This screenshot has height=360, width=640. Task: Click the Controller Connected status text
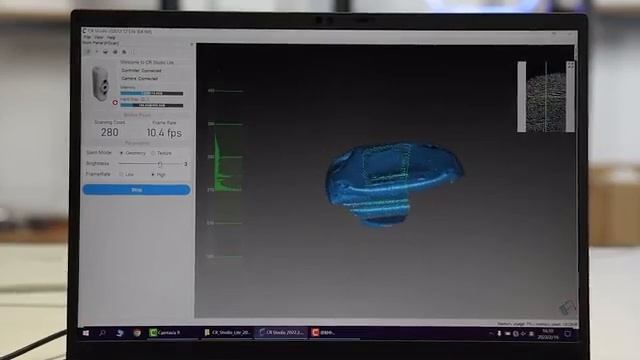click(141, 70)
